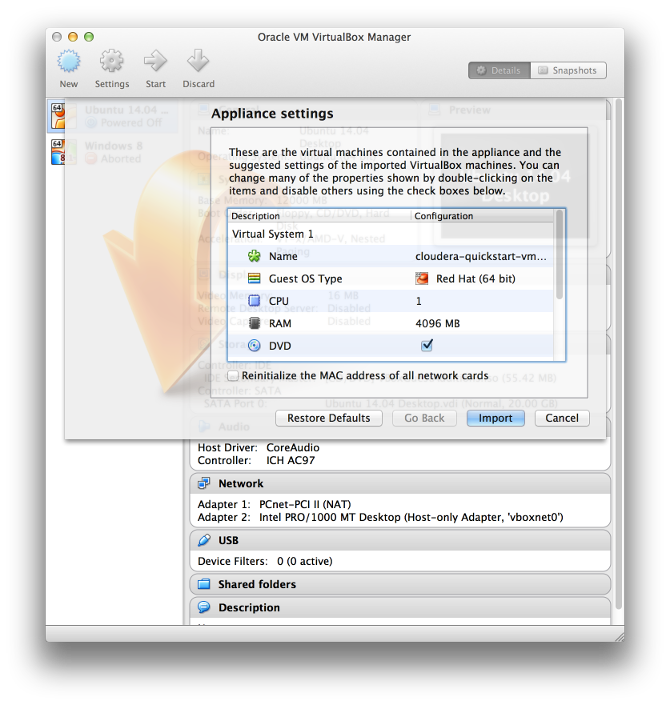Click the Go Back button

424,418
